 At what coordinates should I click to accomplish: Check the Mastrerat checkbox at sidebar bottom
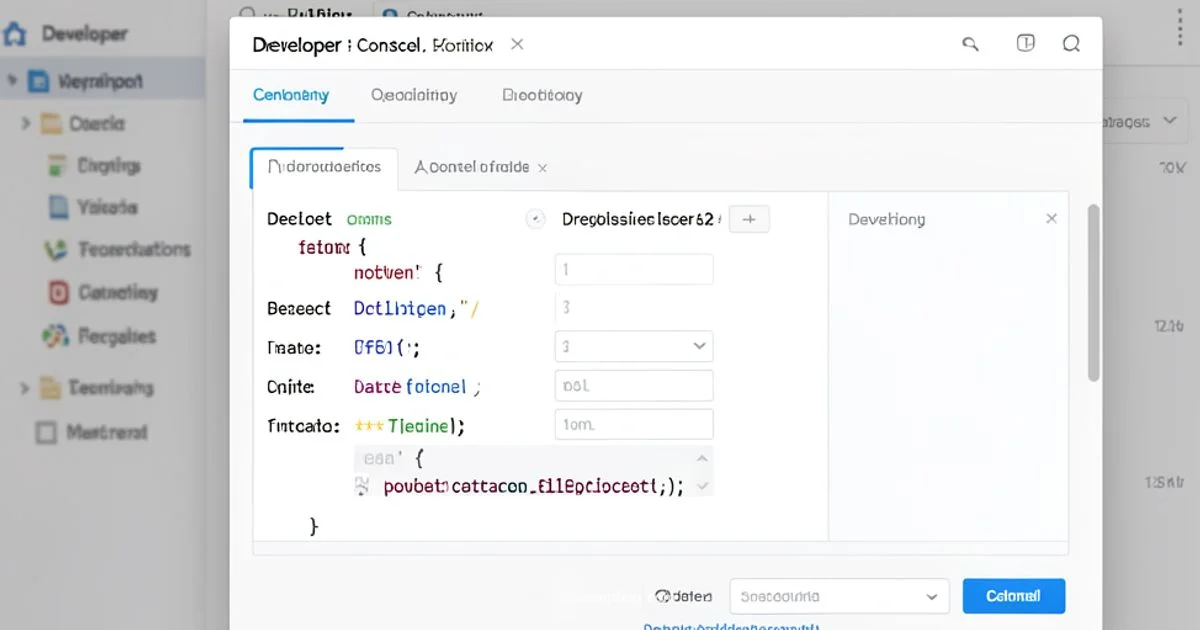(x=47, y=432)
